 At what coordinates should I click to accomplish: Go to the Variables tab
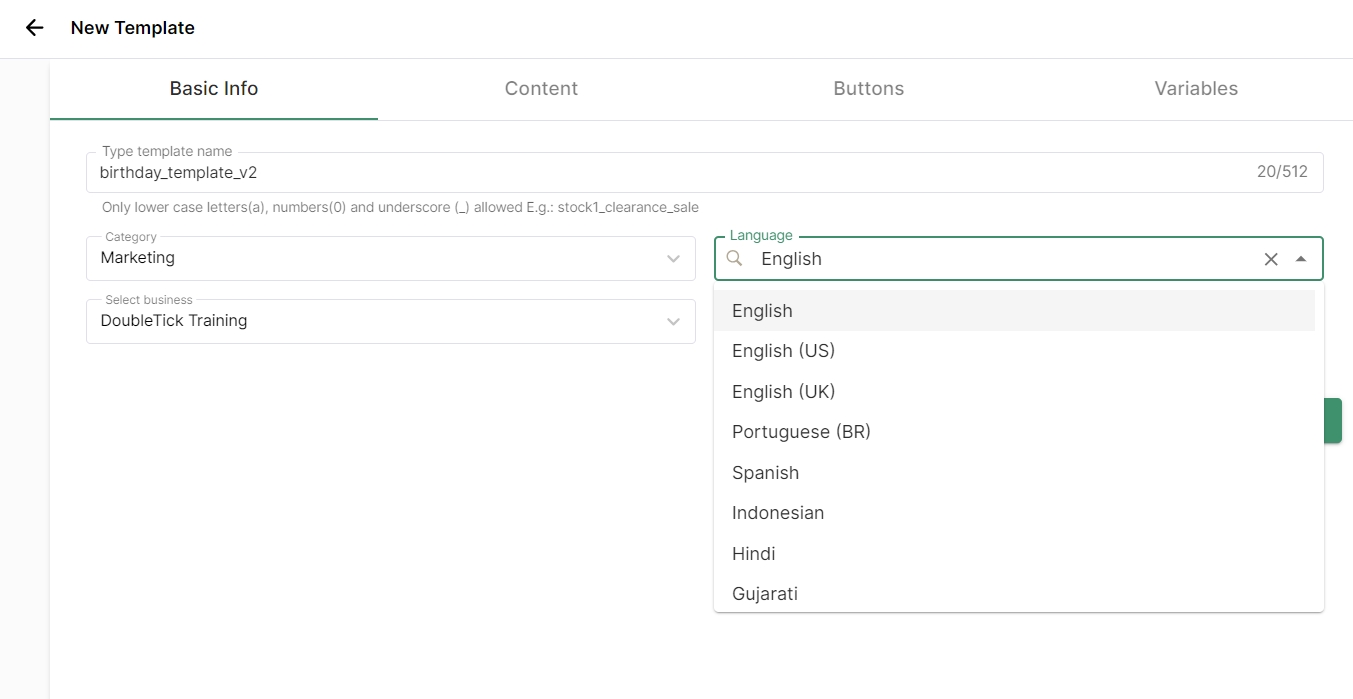1196,89
